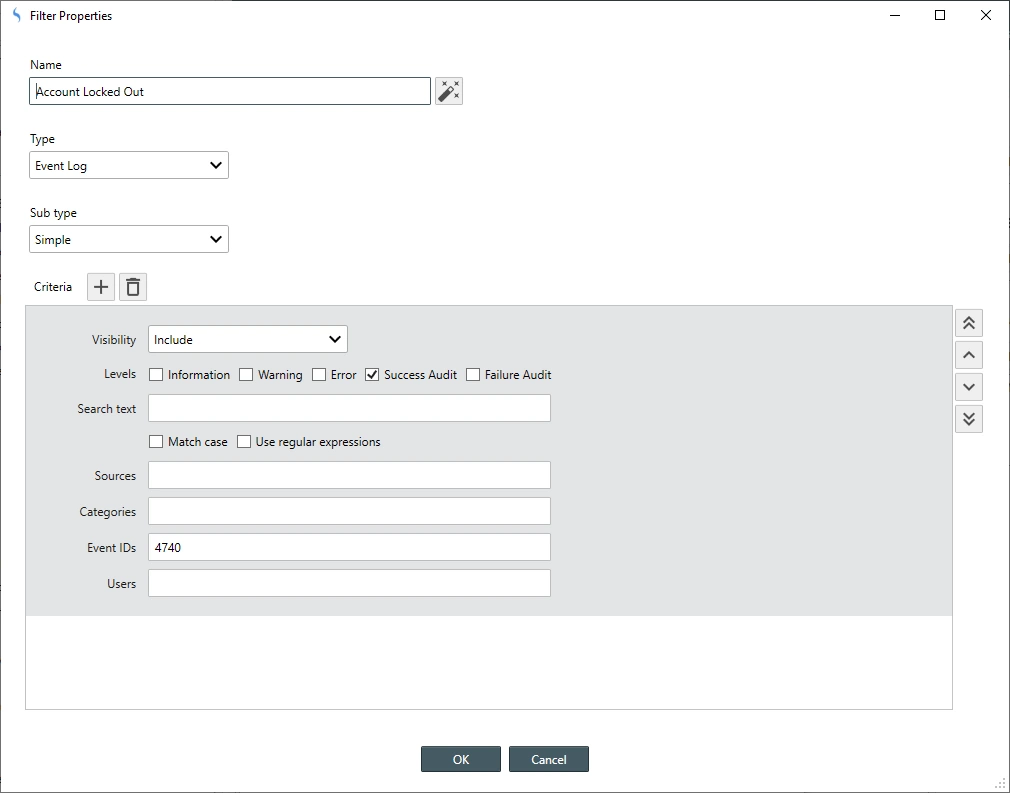Uncheck the Success Audit checkbox

pyautogui.click(x=372, y=375)
